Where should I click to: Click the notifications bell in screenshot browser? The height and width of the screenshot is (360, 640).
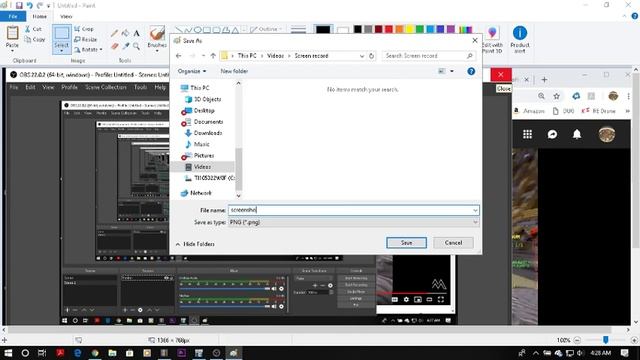(577, 134)
